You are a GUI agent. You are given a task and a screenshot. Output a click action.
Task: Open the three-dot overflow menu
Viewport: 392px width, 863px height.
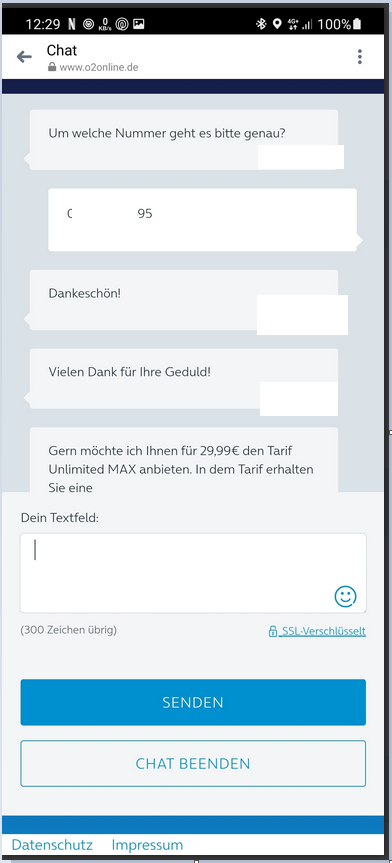(360, 57)
